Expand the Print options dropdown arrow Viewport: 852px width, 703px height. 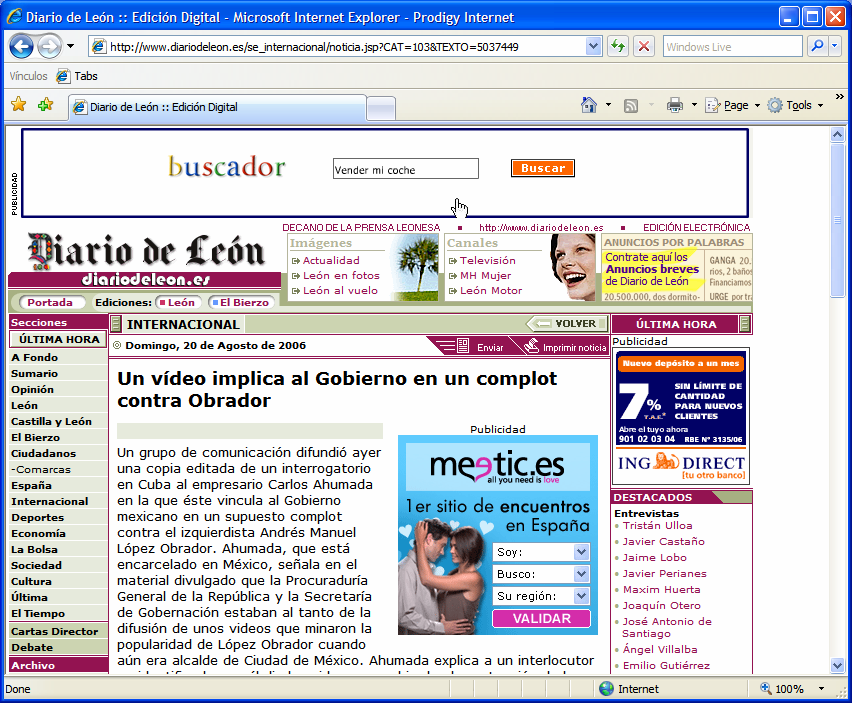click(x=694, y=105)
